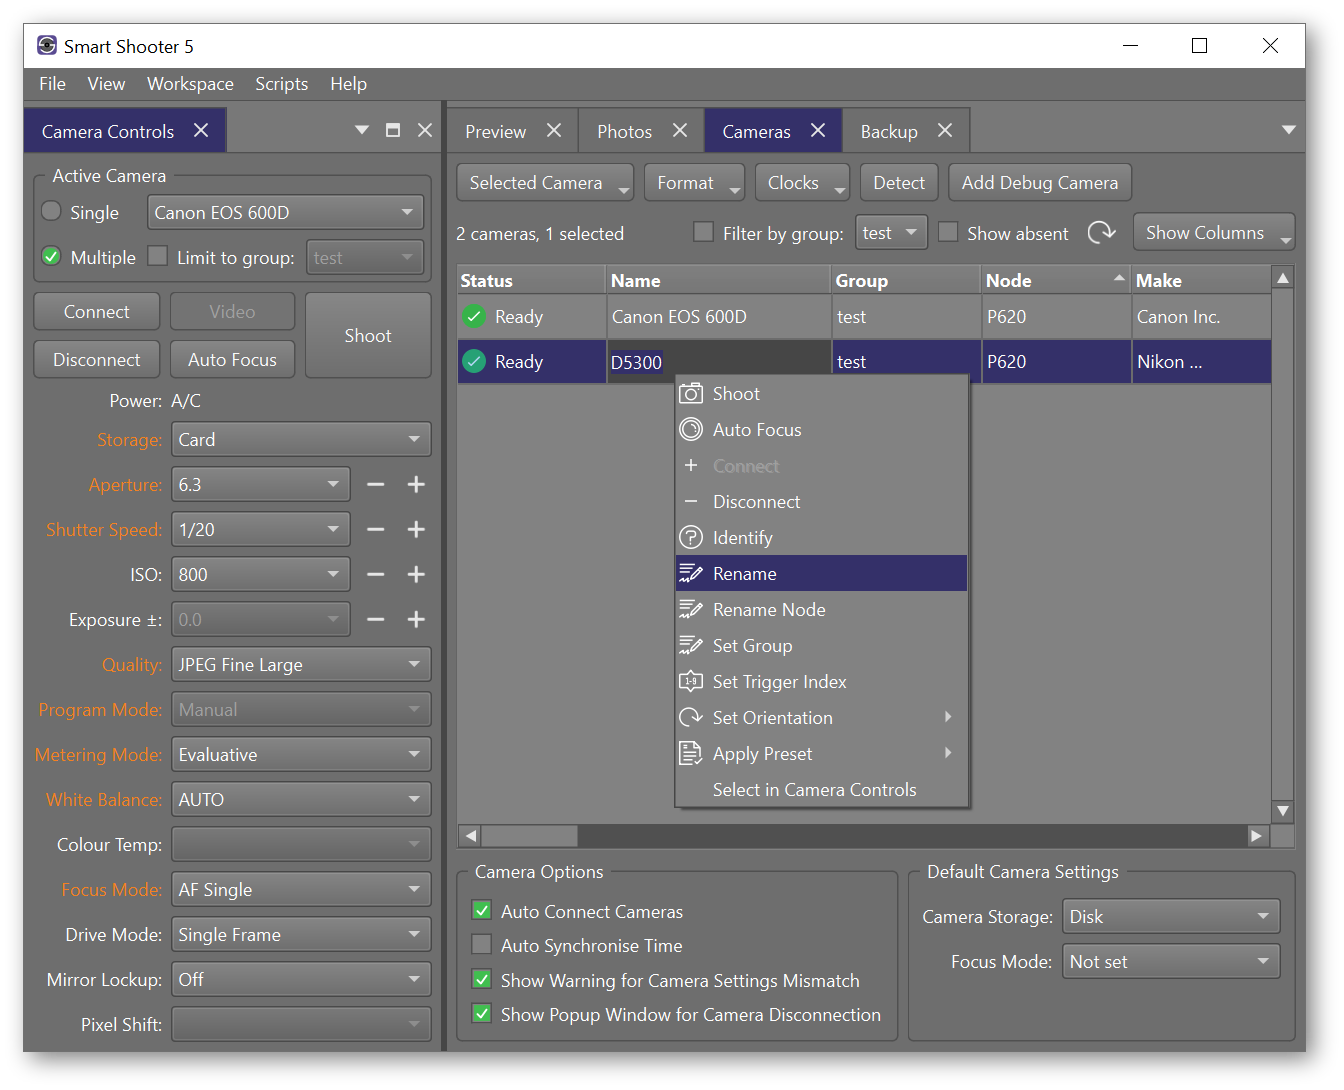Click the minus icon next to ISO
The height and width of the screenshot is (1090, 1344).
[375, 575]
